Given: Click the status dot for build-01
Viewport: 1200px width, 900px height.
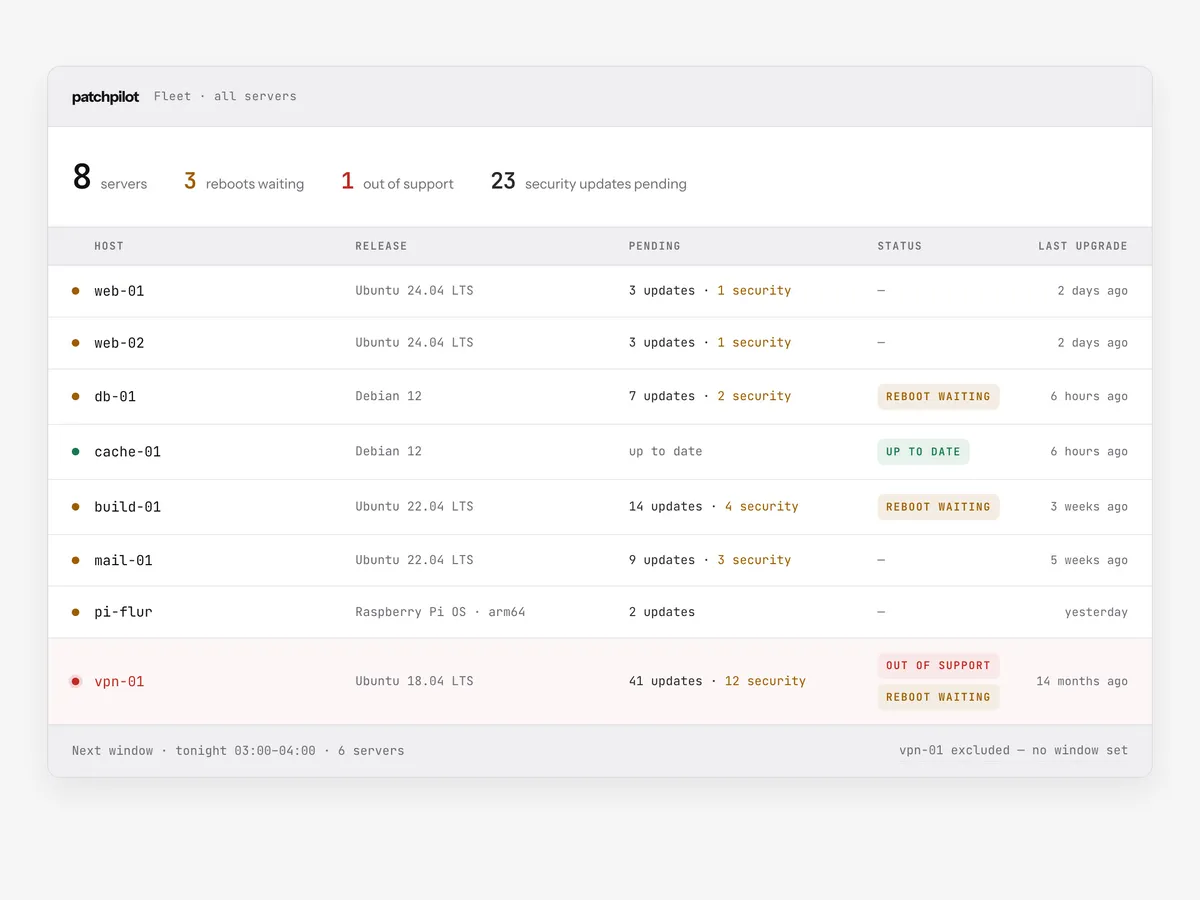Looking at the screenshot, I should [75, 507].
